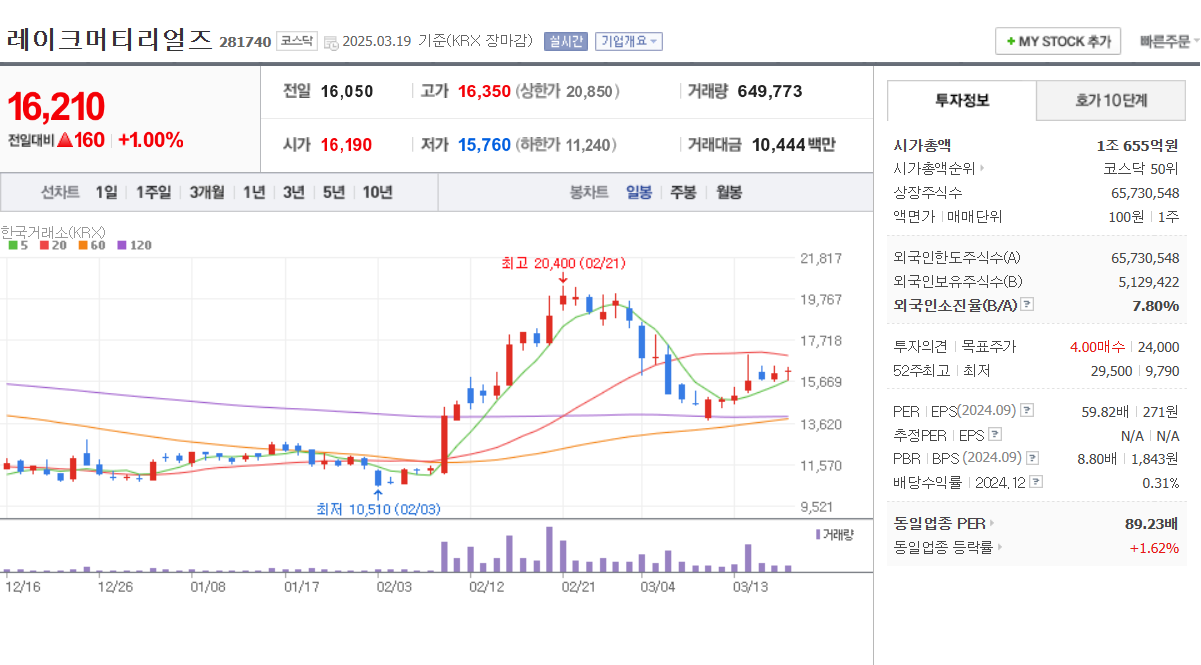The image size is (1201, 665).
Task: Click the 시가총액순위 link
Action: pos(938,169)
